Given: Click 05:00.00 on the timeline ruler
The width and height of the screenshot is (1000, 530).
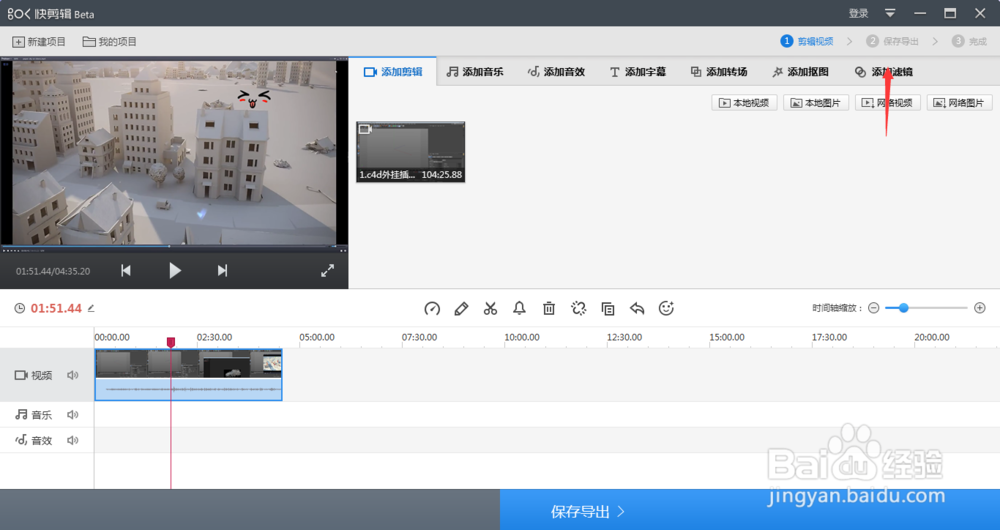Looking at the screenshot, I should pyautogui.click(x=317, y=337).
